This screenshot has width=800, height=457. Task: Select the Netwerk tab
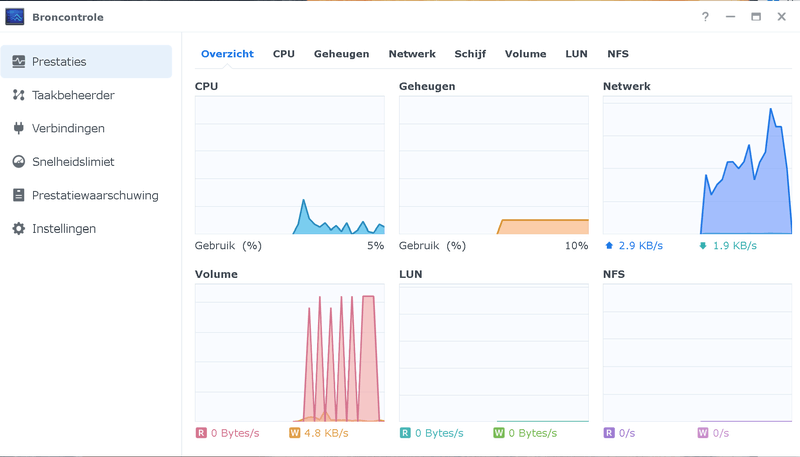click(412, 54)
